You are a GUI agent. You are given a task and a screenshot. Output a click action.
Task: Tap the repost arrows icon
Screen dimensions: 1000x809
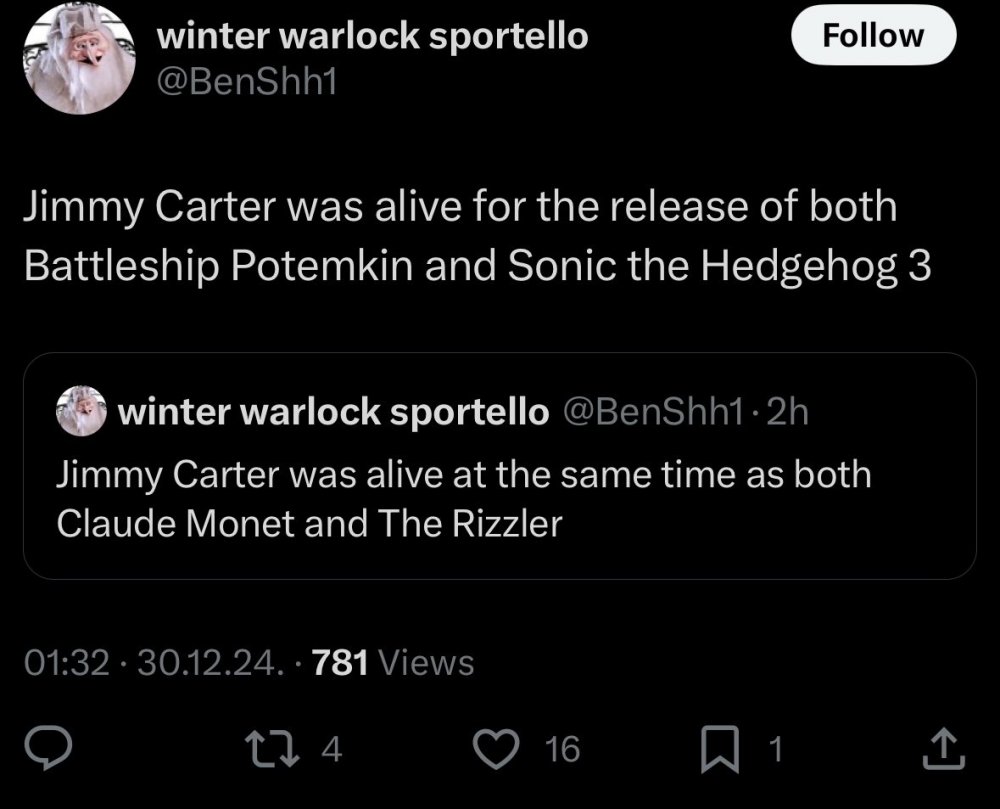[272, 748]
